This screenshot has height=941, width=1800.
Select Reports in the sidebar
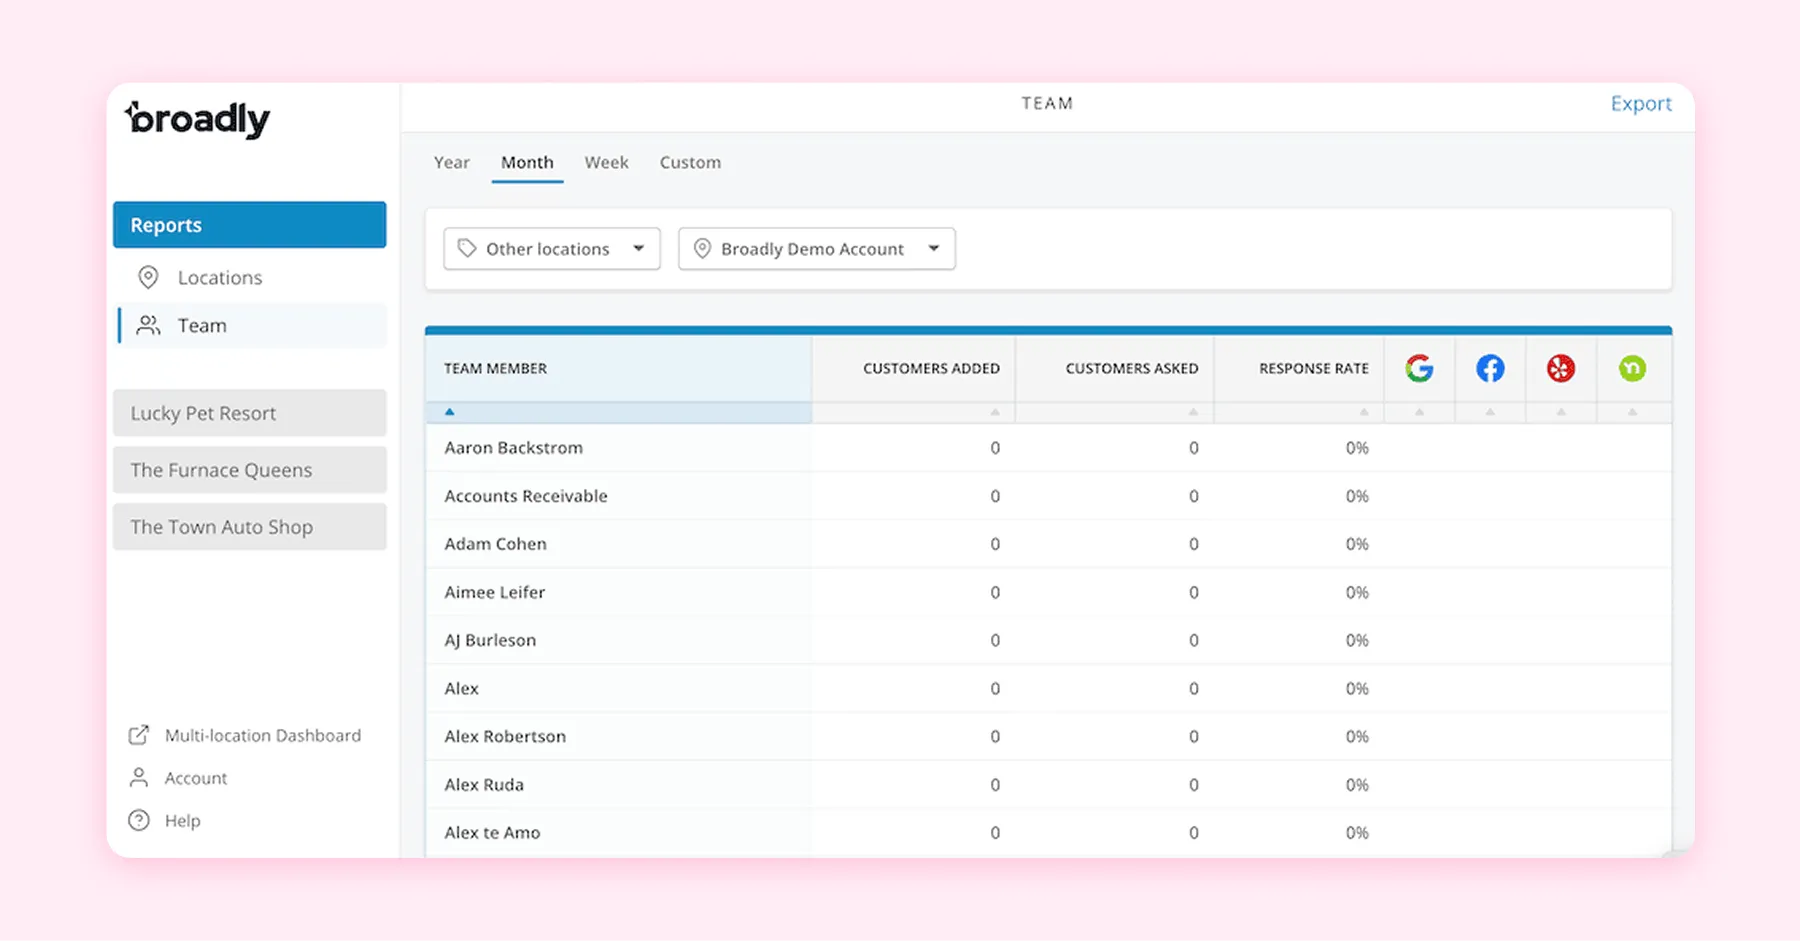point(250,225)
